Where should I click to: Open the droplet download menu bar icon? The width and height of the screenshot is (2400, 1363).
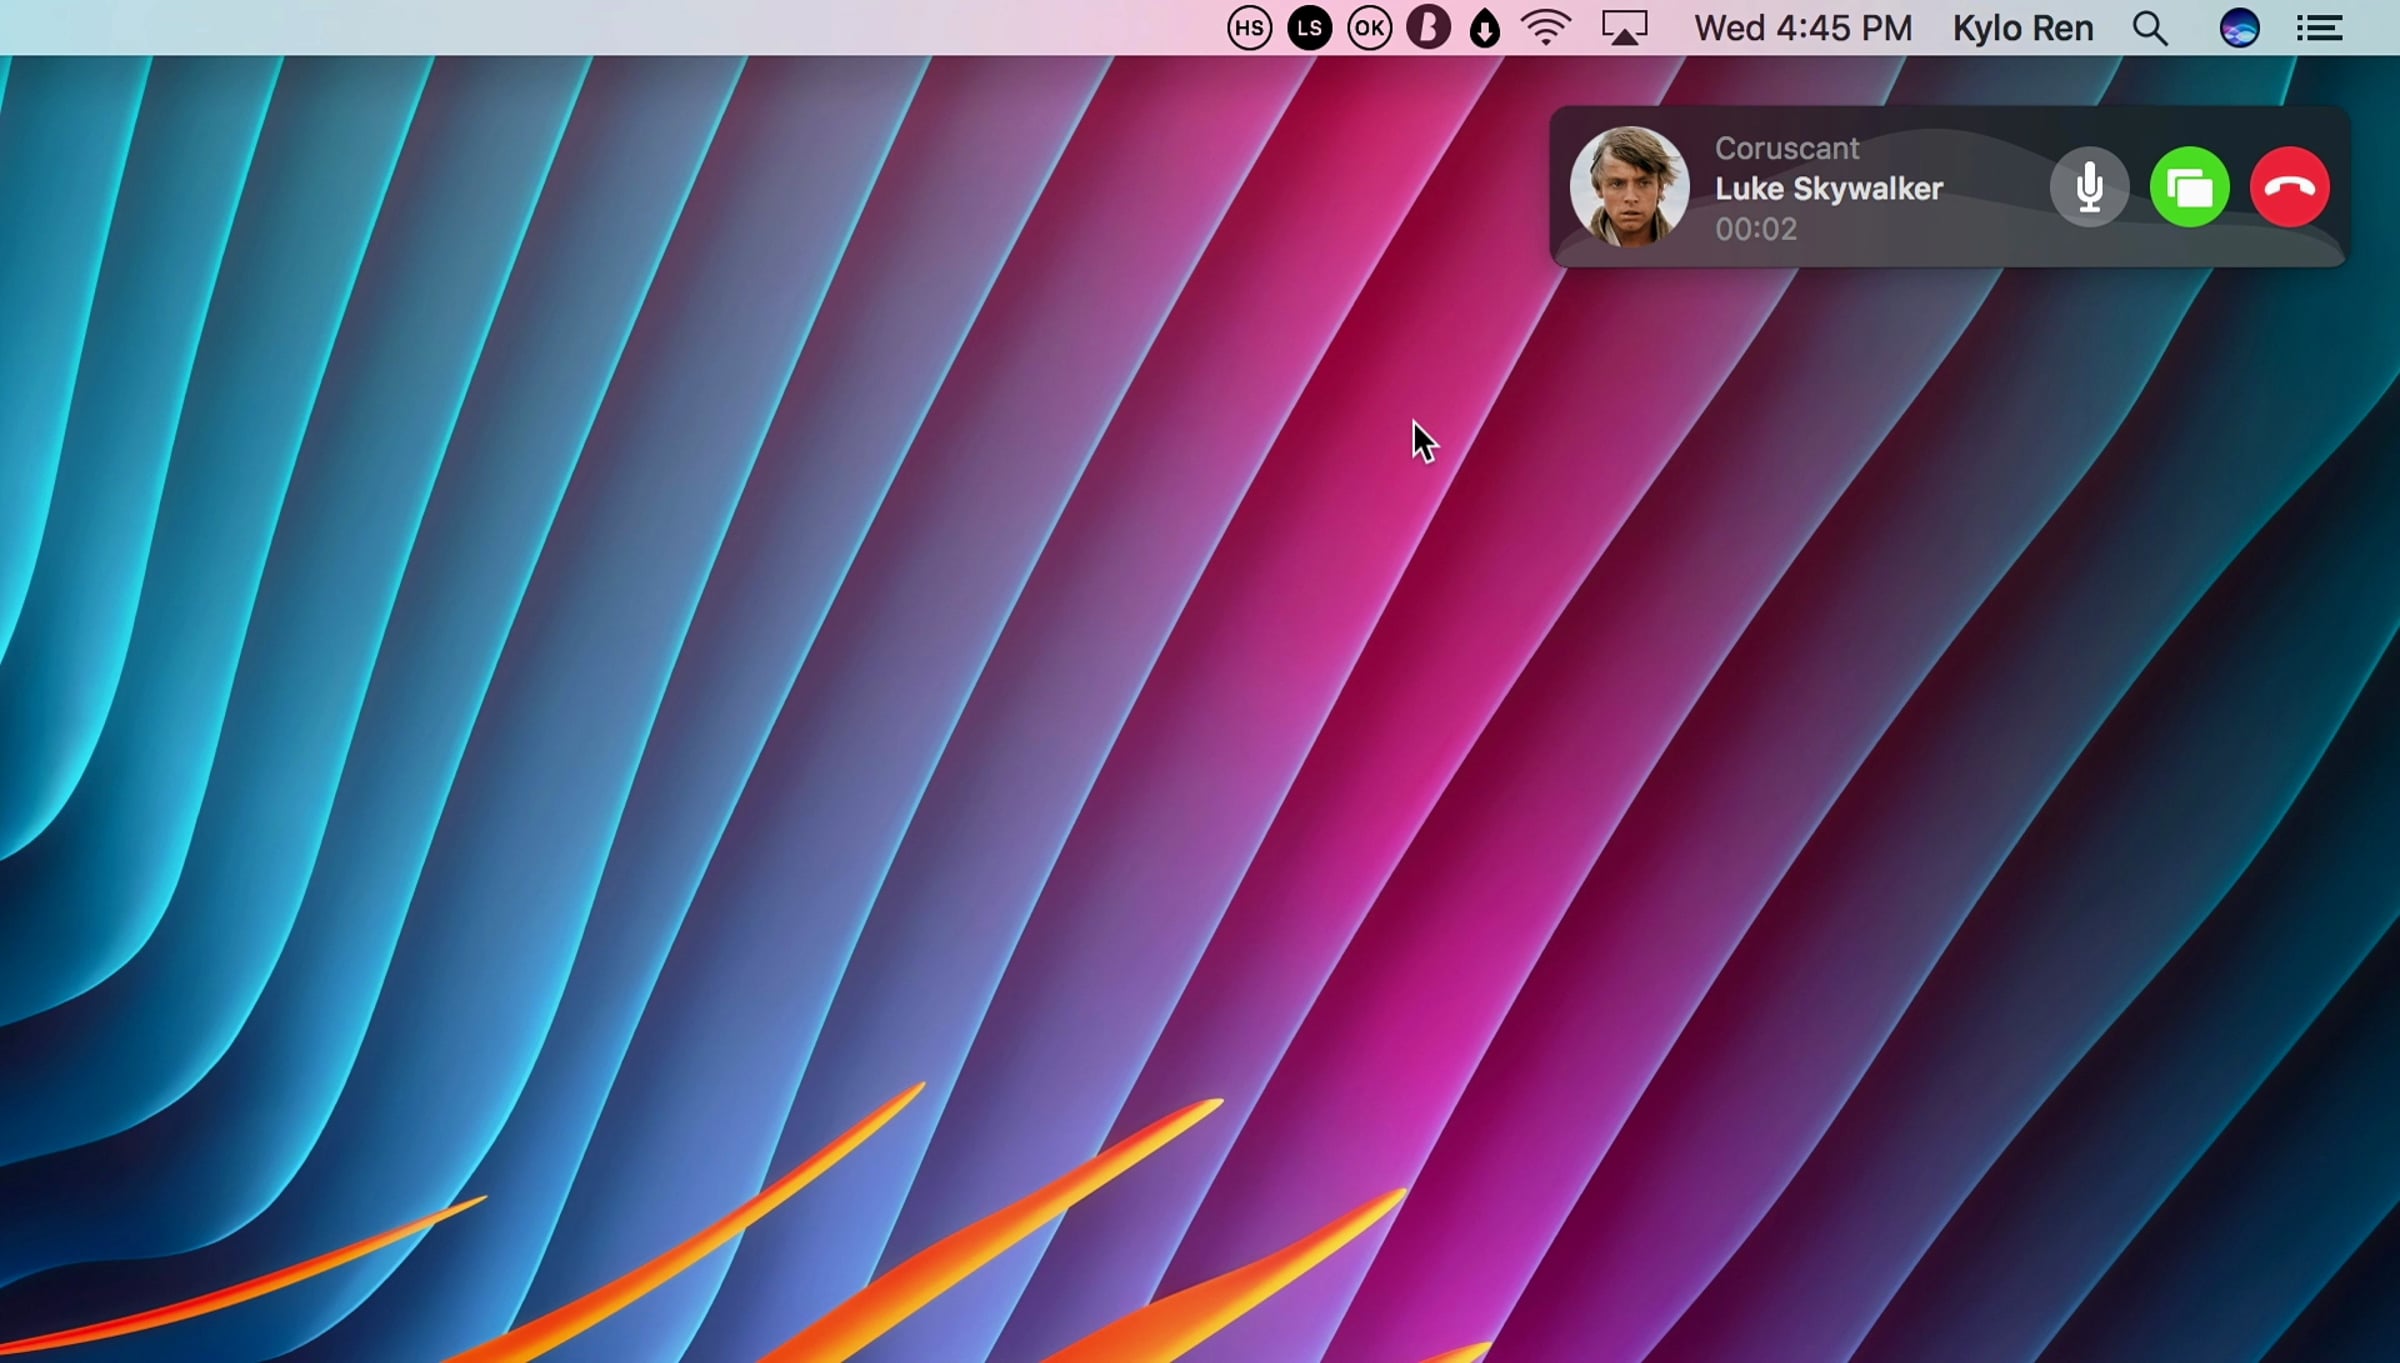tap(1485, 28)
